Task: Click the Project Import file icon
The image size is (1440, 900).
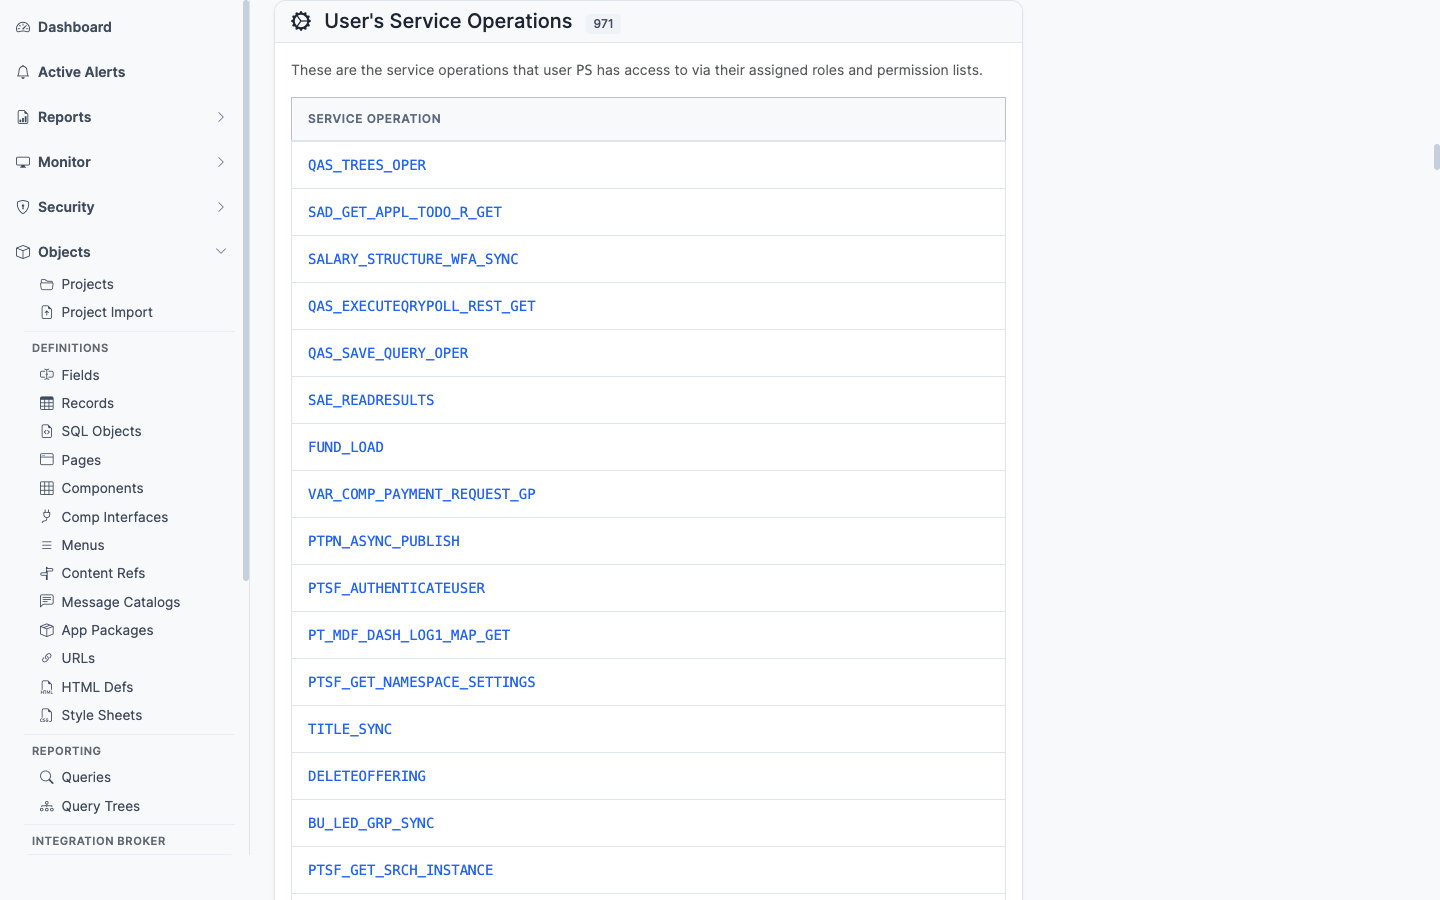Action: click(47, 312)
